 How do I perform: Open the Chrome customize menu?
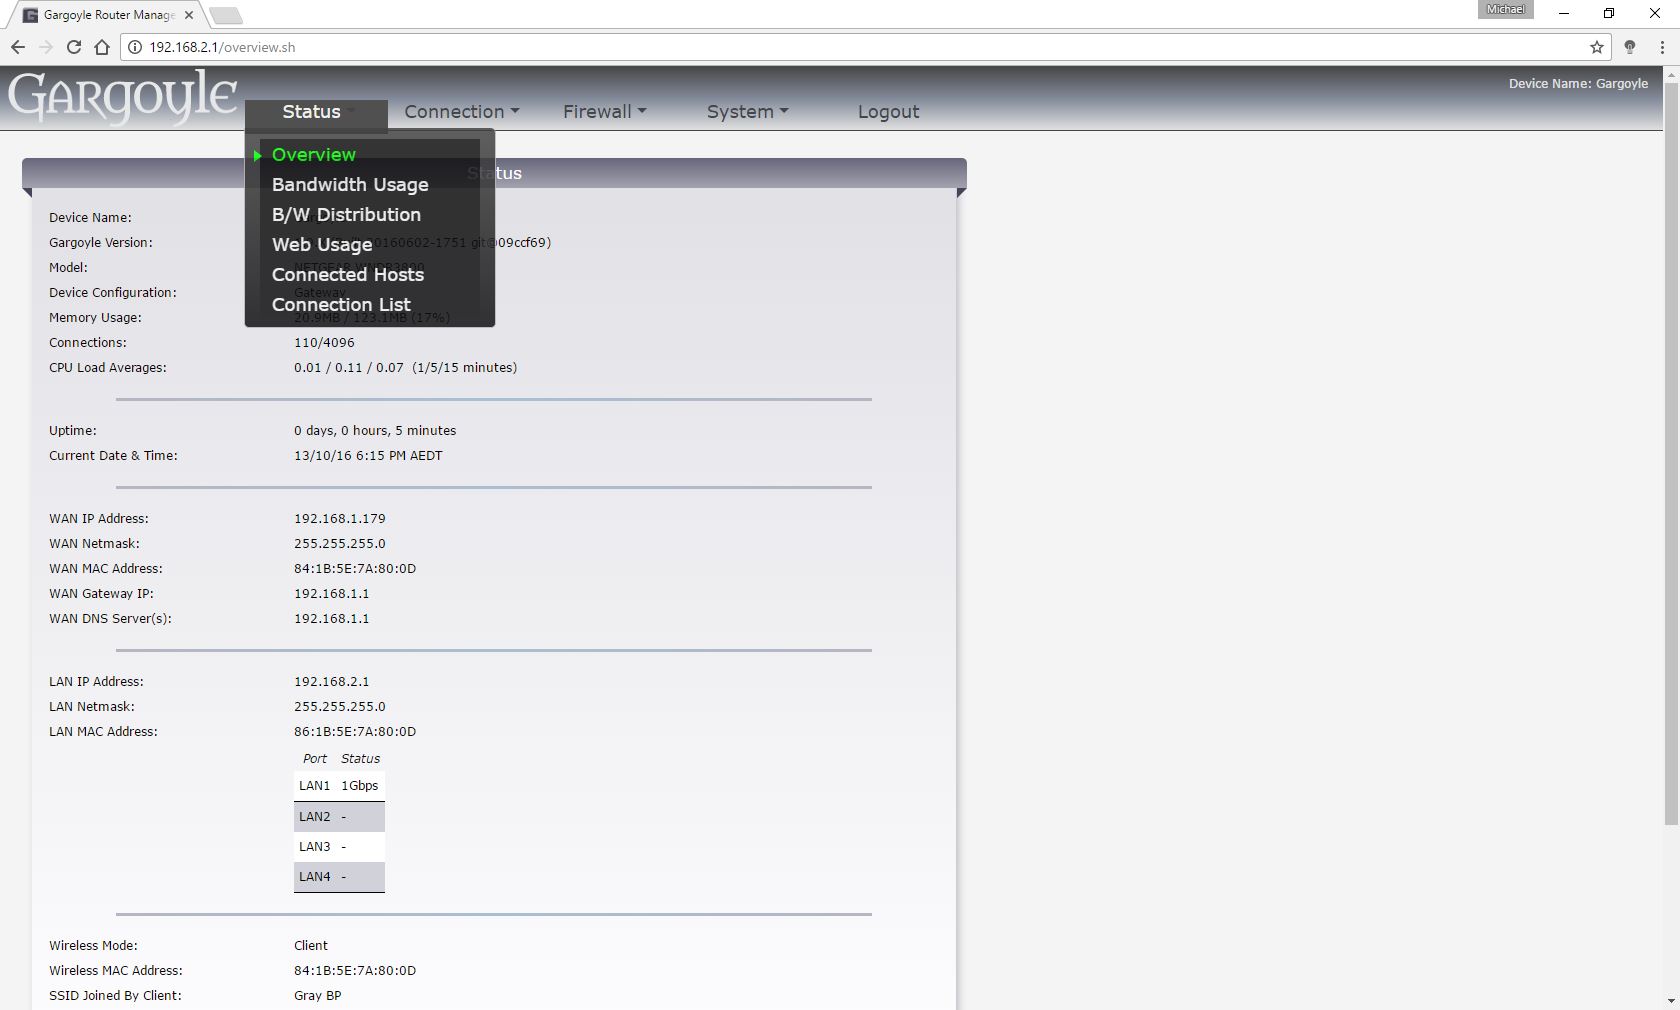click(1662, 46)
